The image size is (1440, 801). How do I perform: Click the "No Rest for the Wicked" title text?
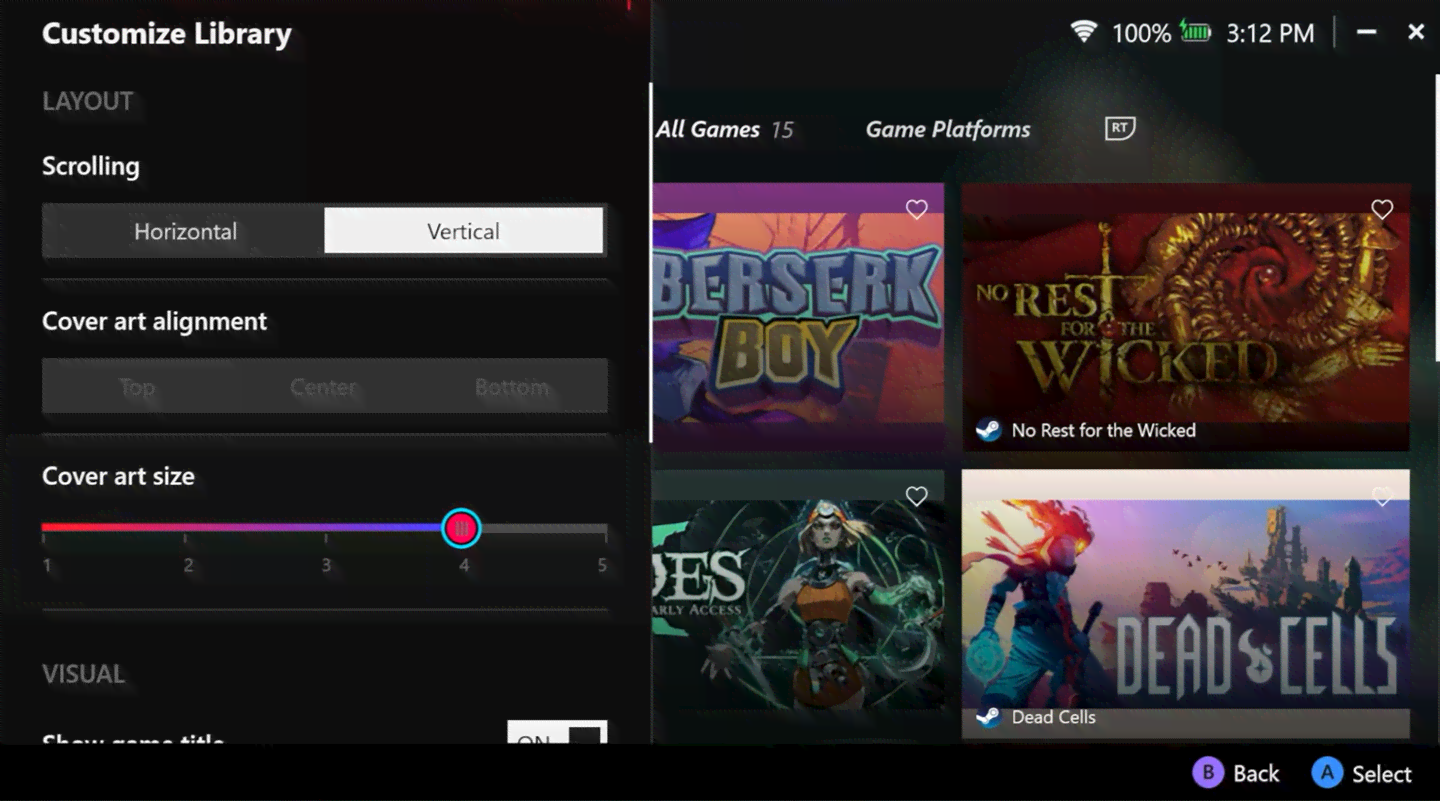(x=1104, y=431)
